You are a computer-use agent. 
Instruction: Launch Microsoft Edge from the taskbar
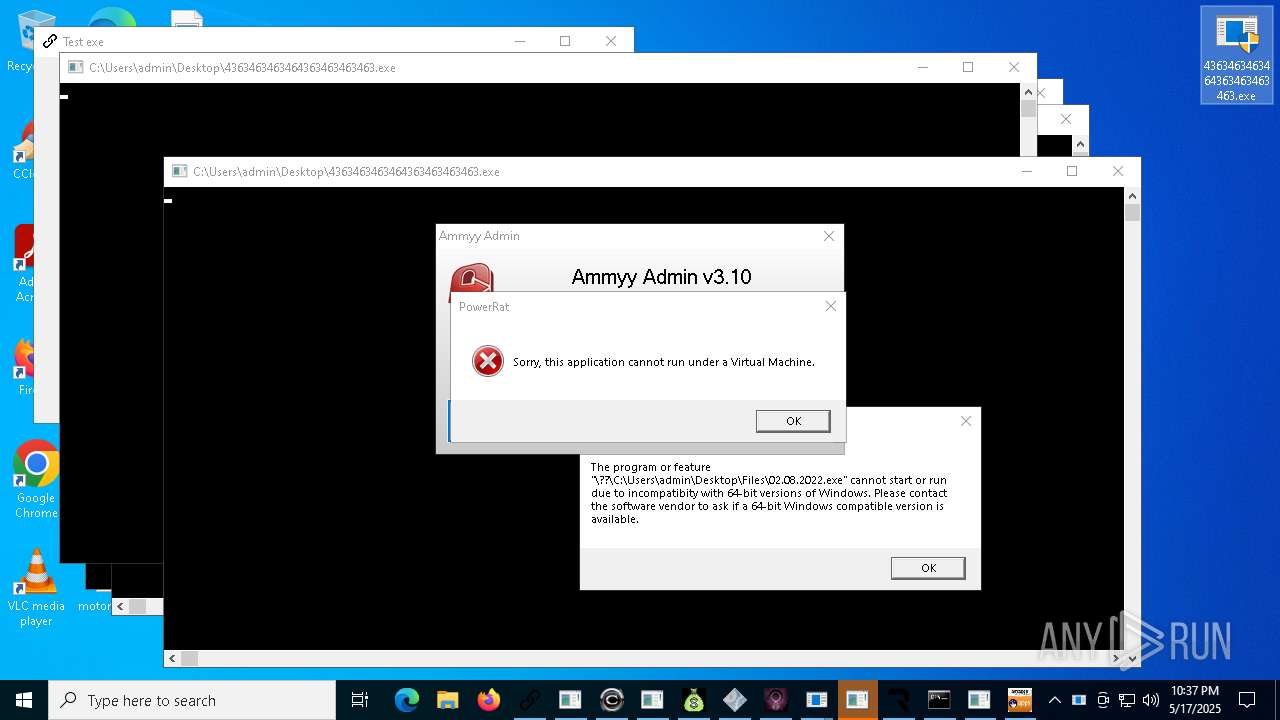coord(406,700)
